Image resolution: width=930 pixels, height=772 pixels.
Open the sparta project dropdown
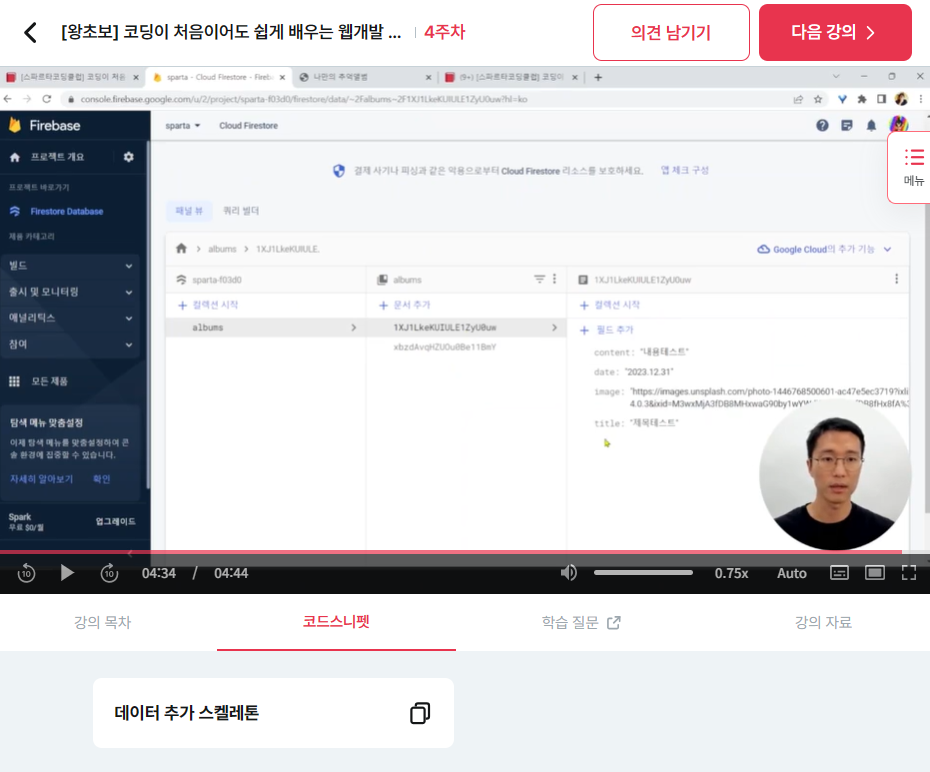coord(183,126)
